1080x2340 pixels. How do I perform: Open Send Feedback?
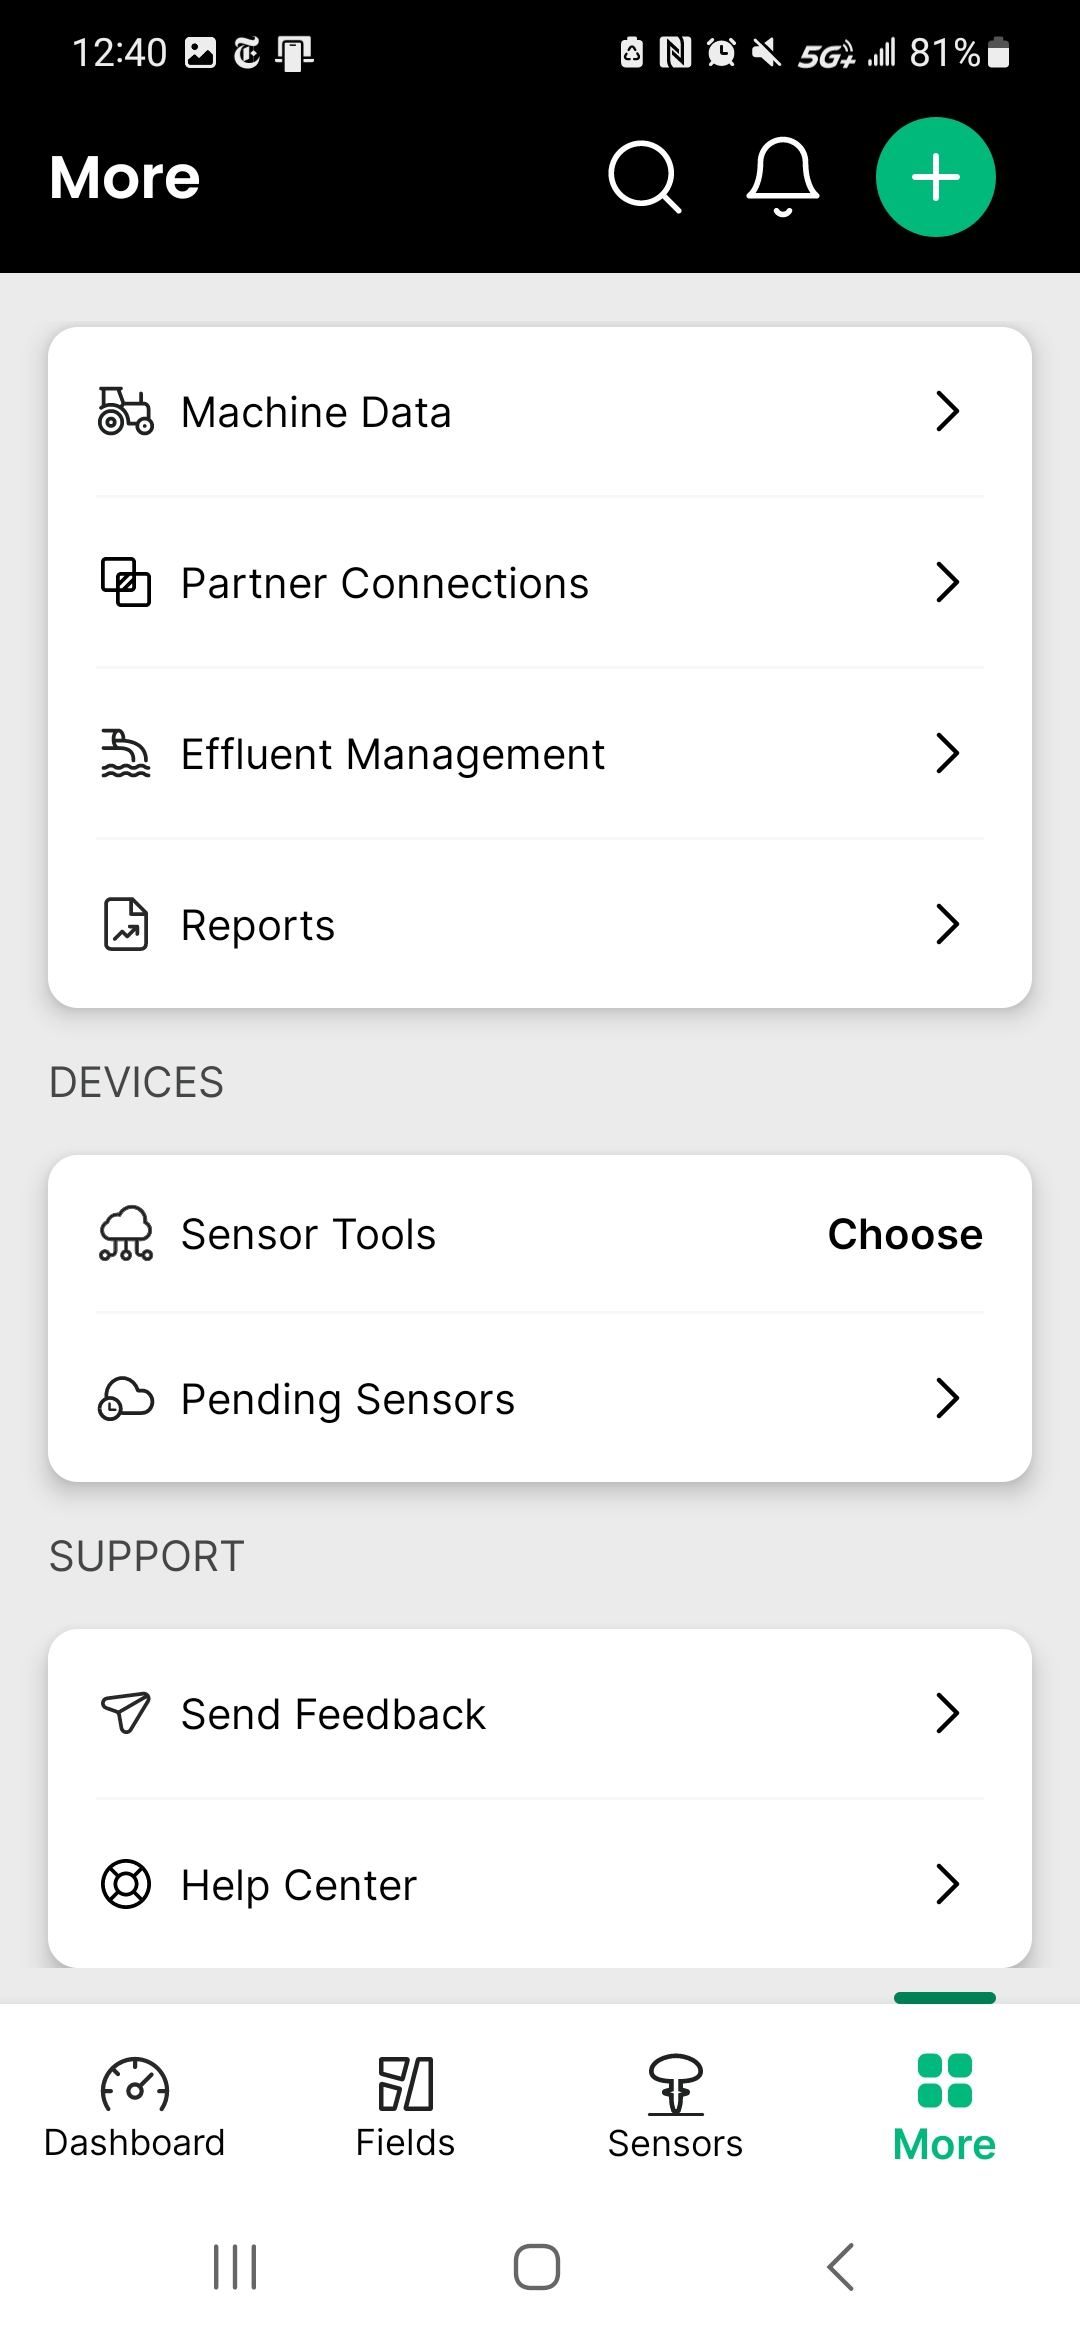[333, 1714]
